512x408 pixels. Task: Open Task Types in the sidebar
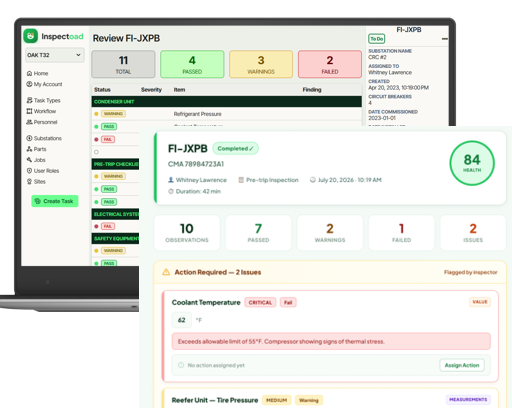tap(44, 100)
